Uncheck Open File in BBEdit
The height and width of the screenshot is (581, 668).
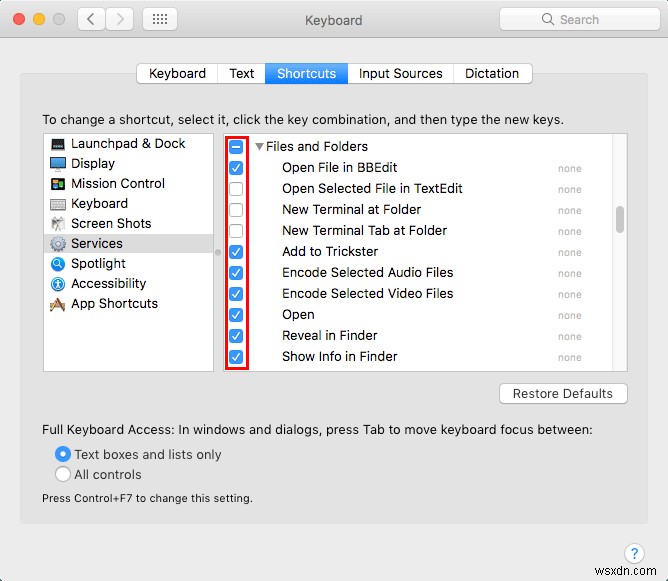pos(236,168)
